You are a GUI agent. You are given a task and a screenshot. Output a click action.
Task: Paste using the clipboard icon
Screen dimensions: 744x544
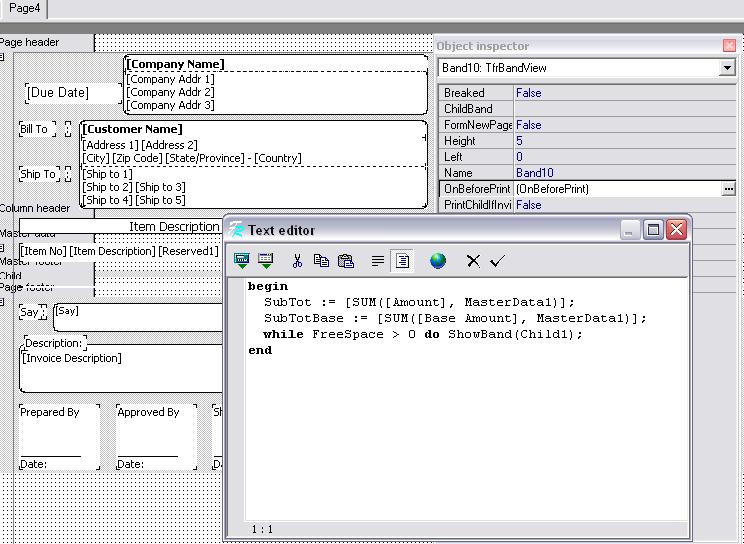tap(346, 261)
